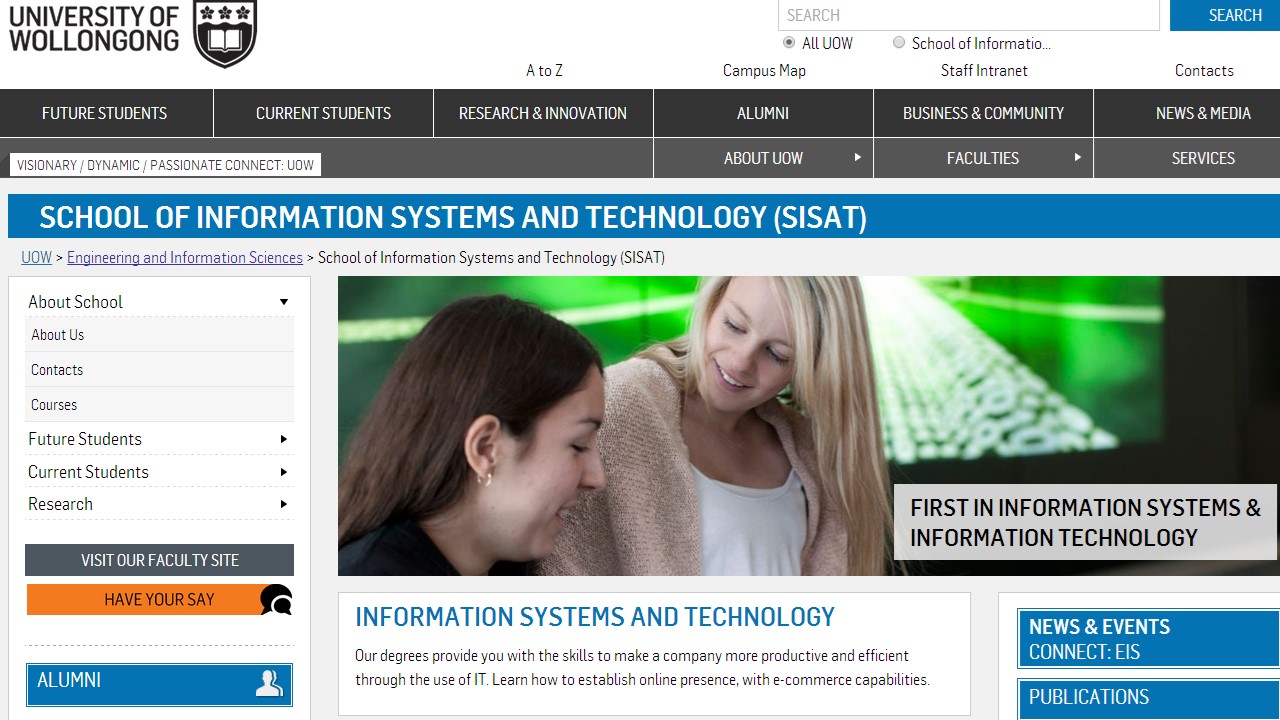Open the Staff Intranet link
Viewport: 1280px width, 720px height.
tap(984, 70)
